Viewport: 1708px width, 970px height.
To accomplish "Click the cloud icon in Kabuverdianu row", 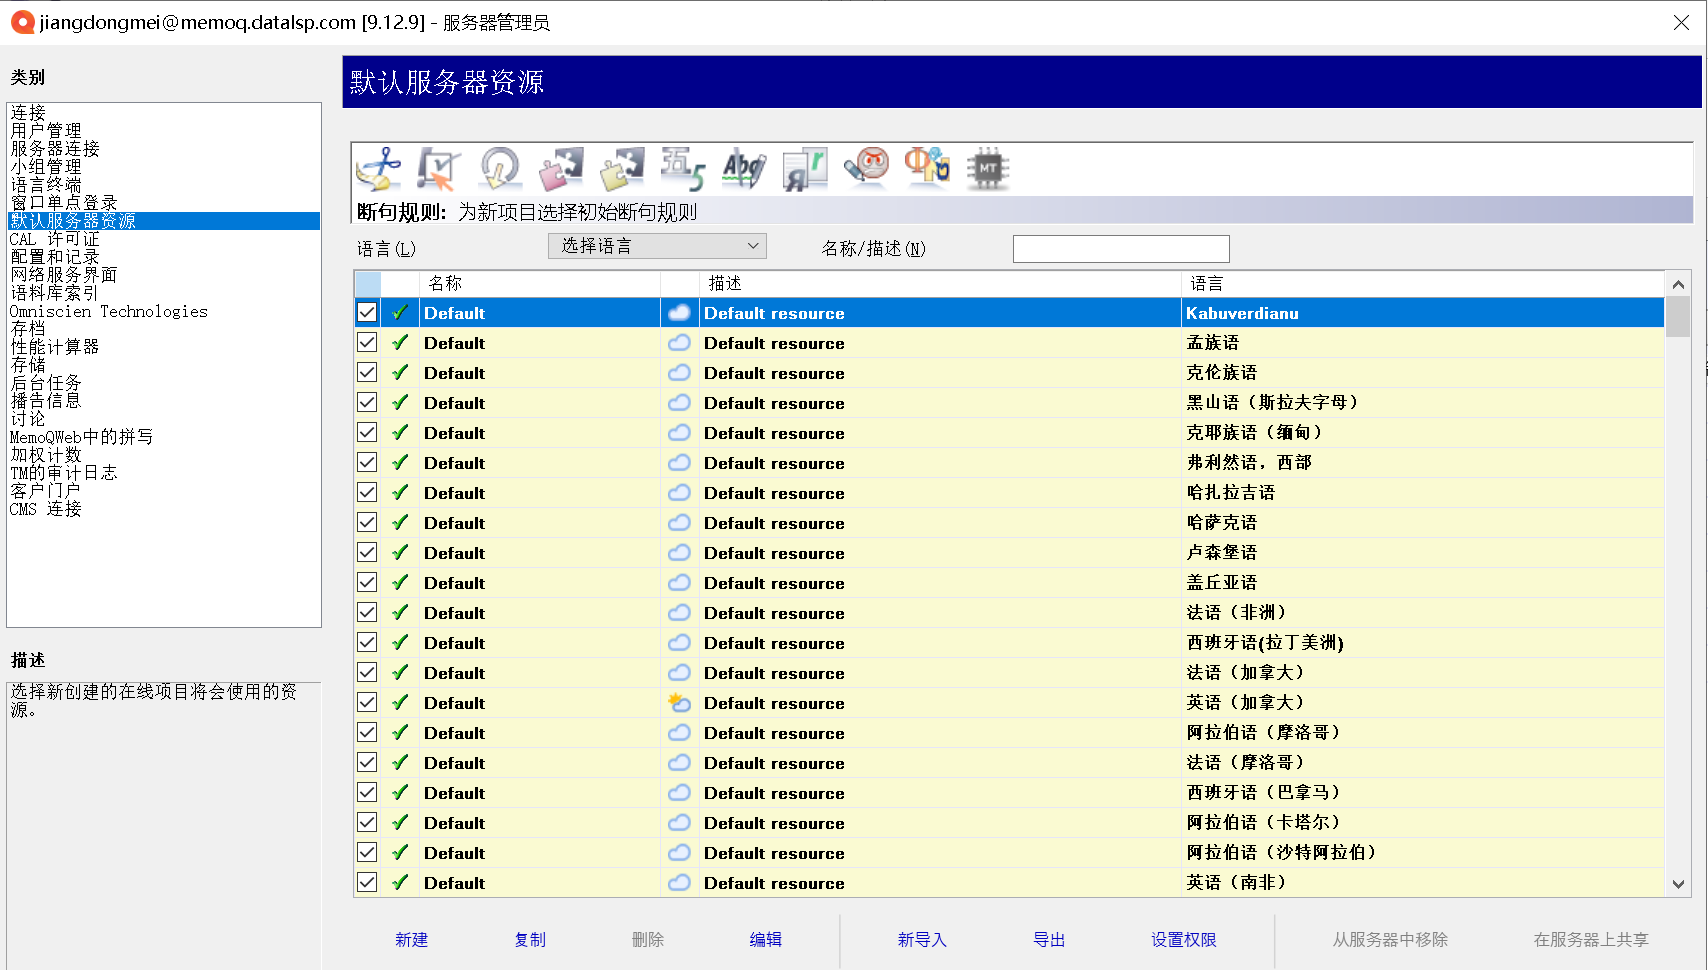I will (679, 312).
